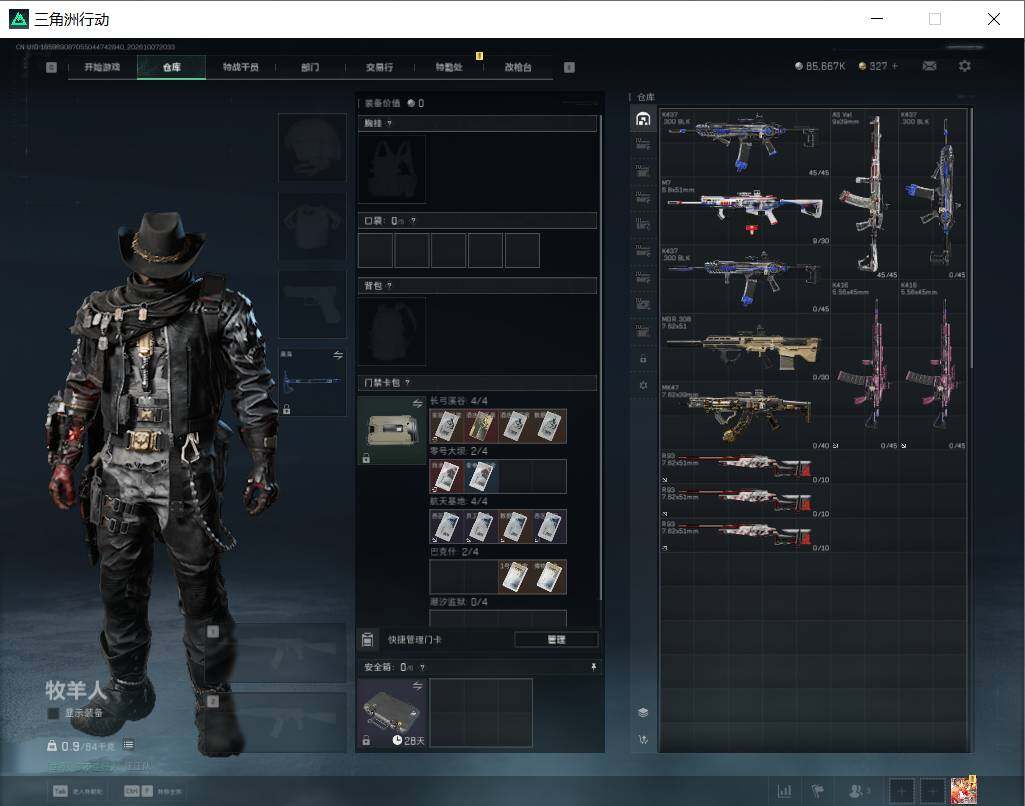The image size is (1025, 806).
Task: Click the sort icon at warehouse sidebar bottom
Action: coord(643,739)
